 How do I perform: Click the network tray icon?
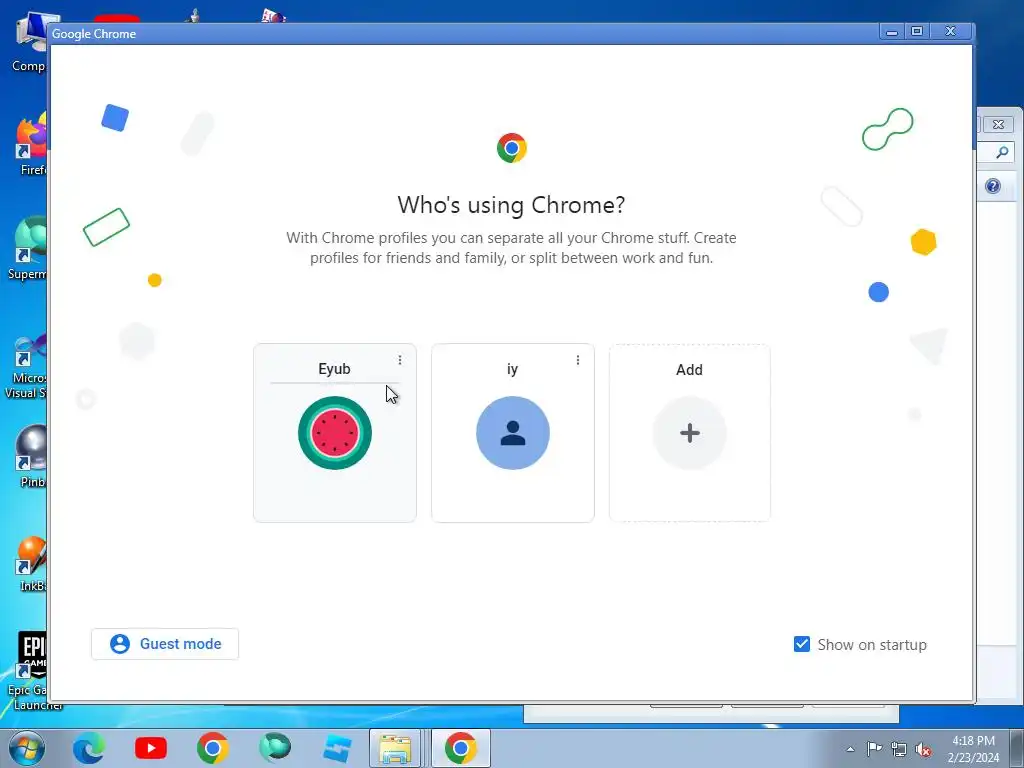click(x=899, y=749)
